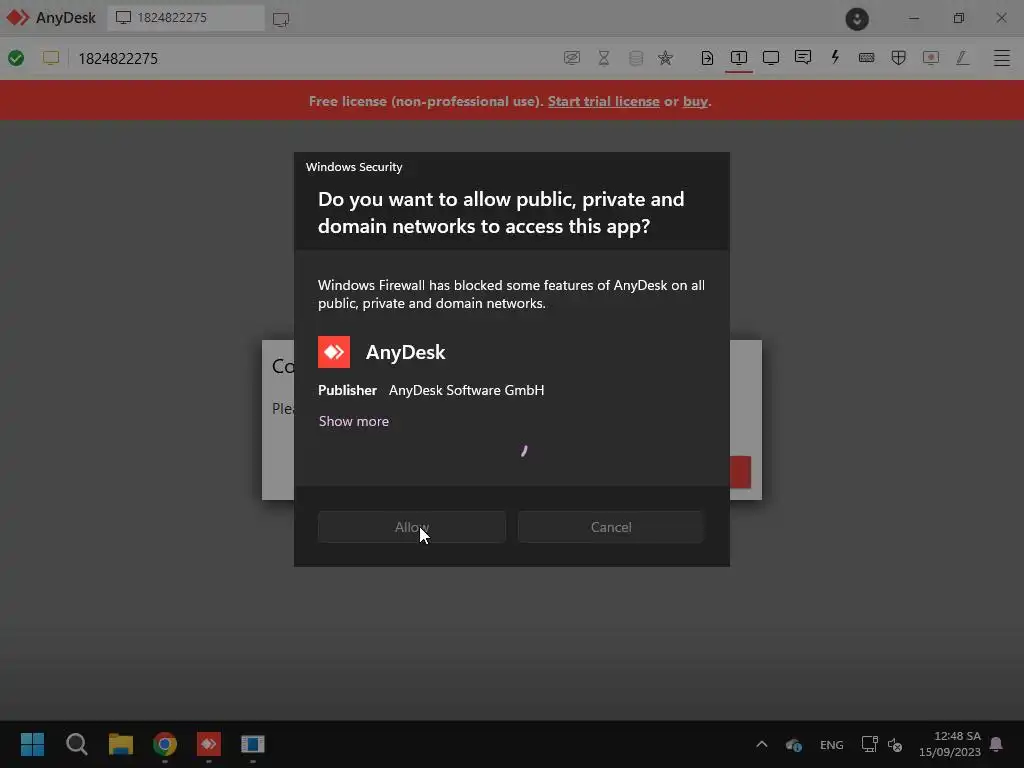Click the red button in background dialog

tap(741, 472)
